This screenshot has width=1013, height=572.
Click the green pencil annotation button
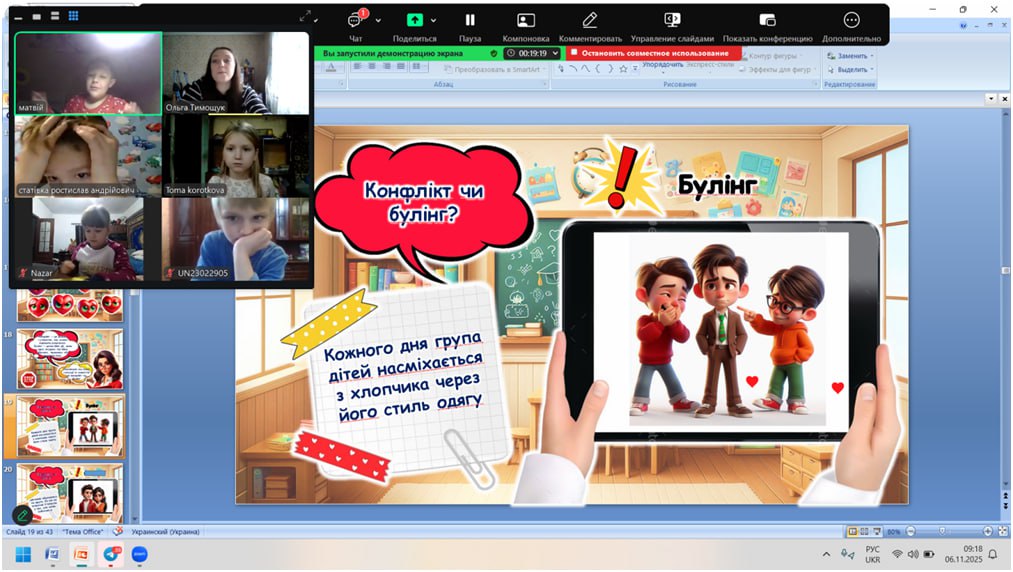click(x=22, y=515)
